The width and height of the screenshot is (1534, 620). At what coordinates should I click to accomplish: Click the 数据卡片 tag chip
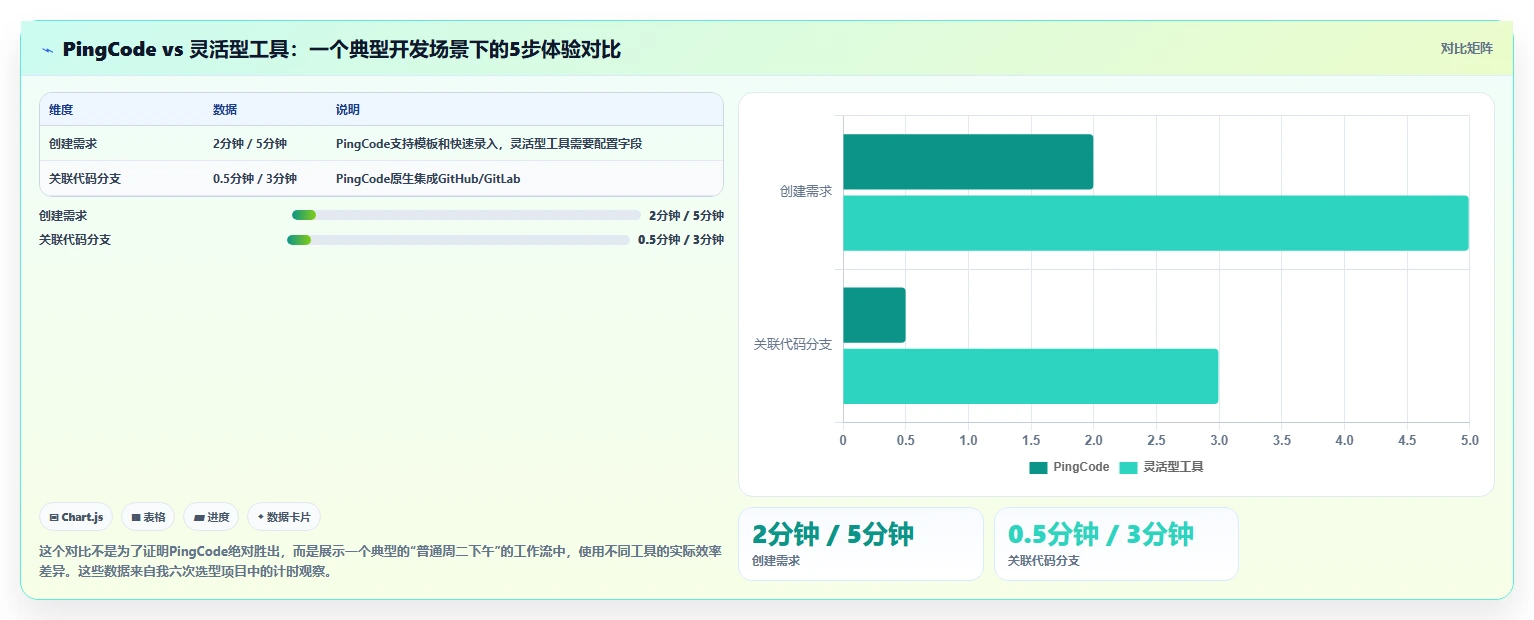pos(284,517)
